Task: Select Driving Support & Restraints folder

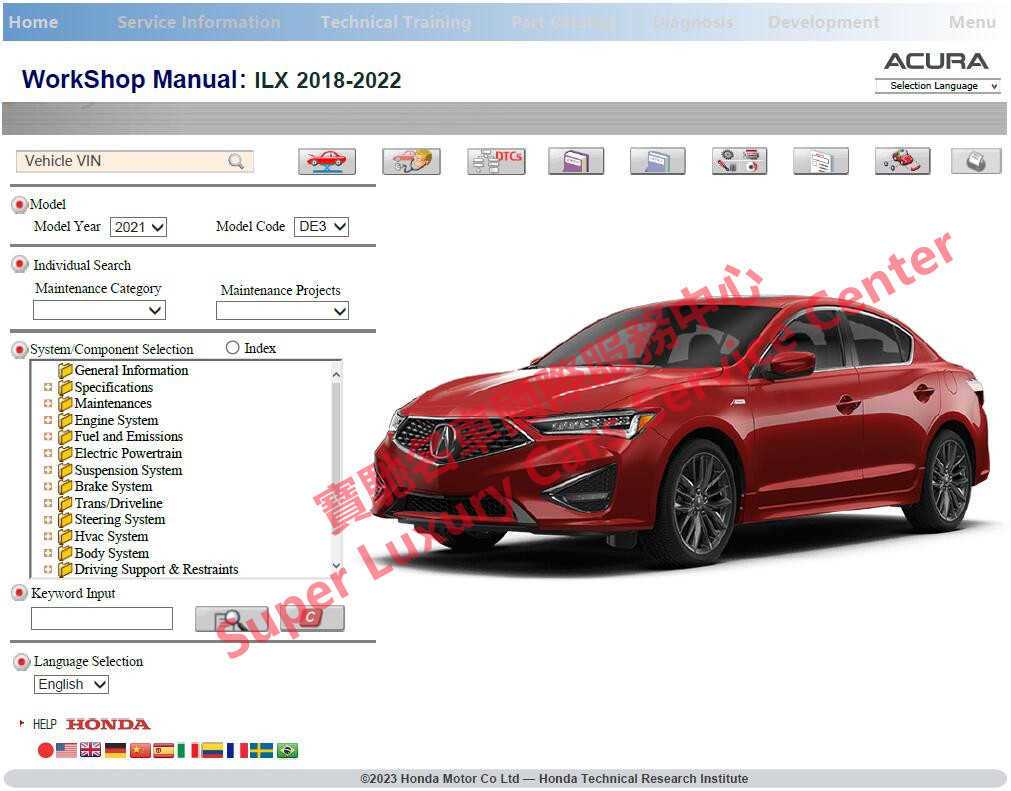Action: coord(148,569)
